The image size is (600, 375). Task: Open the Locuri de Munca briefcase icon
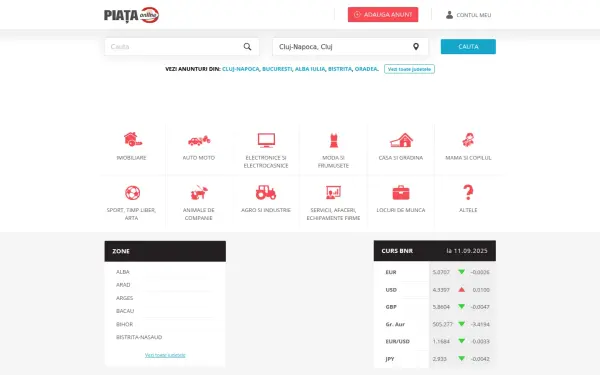point(401,192)
